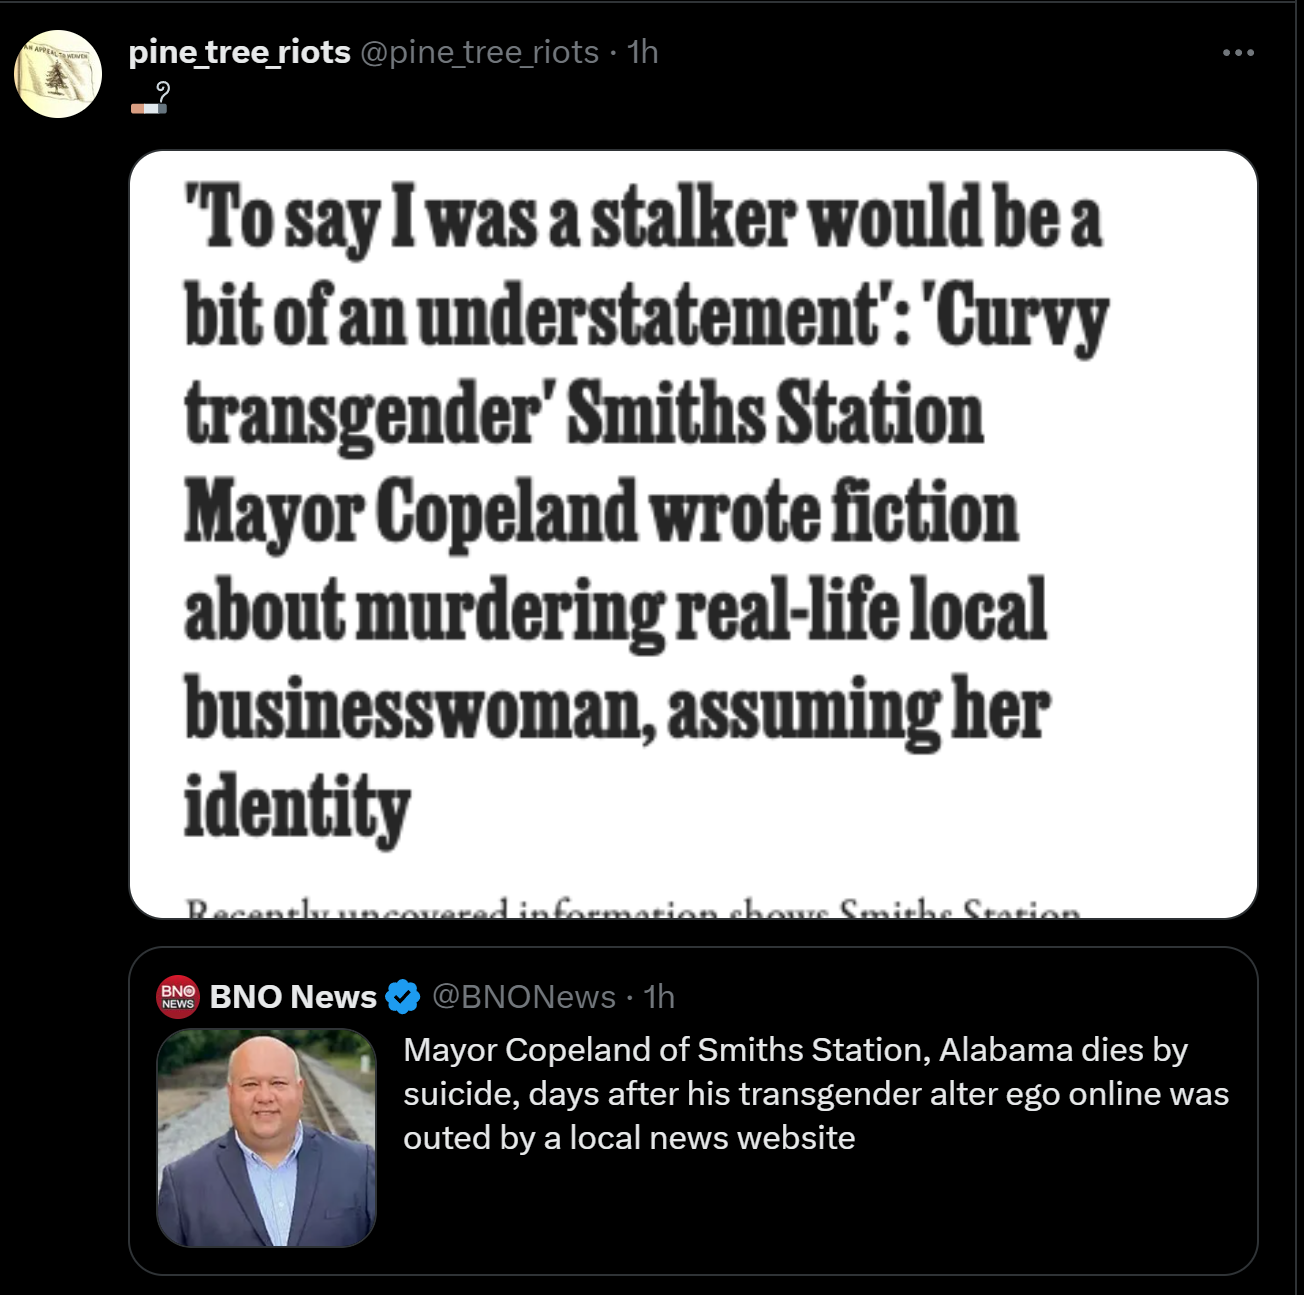Click the main tweet's 1h timestamp
This screenshot has width=1304, height=1295.
point(643,52)
